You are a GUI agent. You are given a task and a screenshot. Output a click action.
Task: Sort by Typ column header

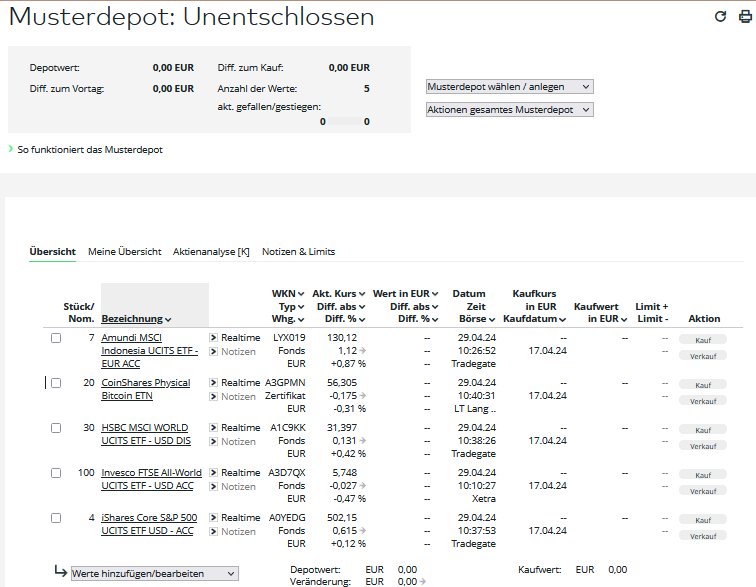292,307
